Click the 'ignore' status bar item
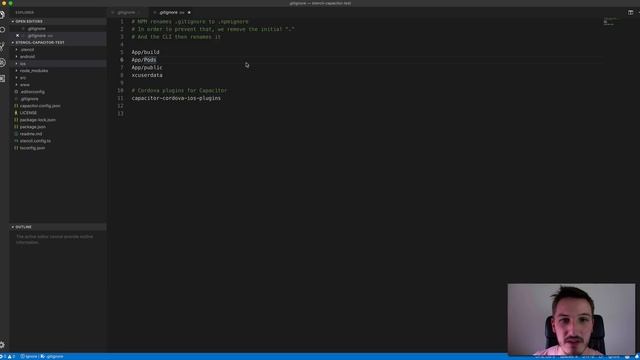640x360 pixels. click(x=29, y=357)
